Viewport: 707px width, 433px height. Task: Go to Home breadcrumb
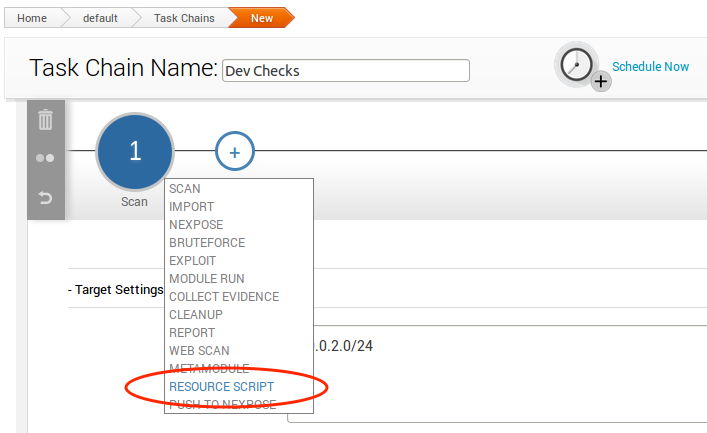click(x=32, y=18)
